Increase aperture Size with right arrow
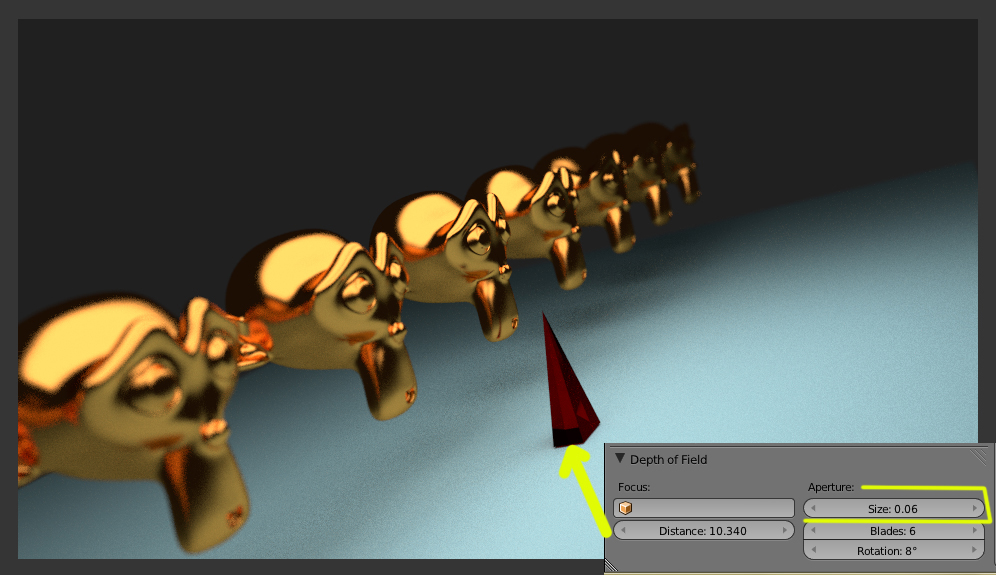The height and width of the screenshot is (575, 996). pyautogui.click(x=975, y=508)
